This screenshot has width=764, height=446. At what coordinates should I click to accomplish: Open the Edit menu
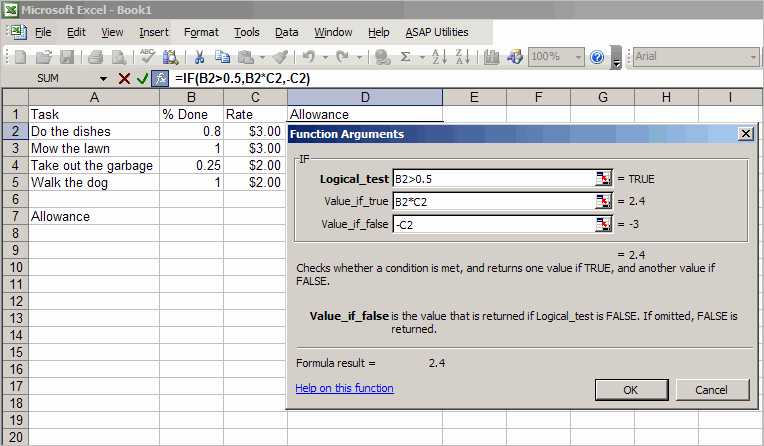coord(76,32)
